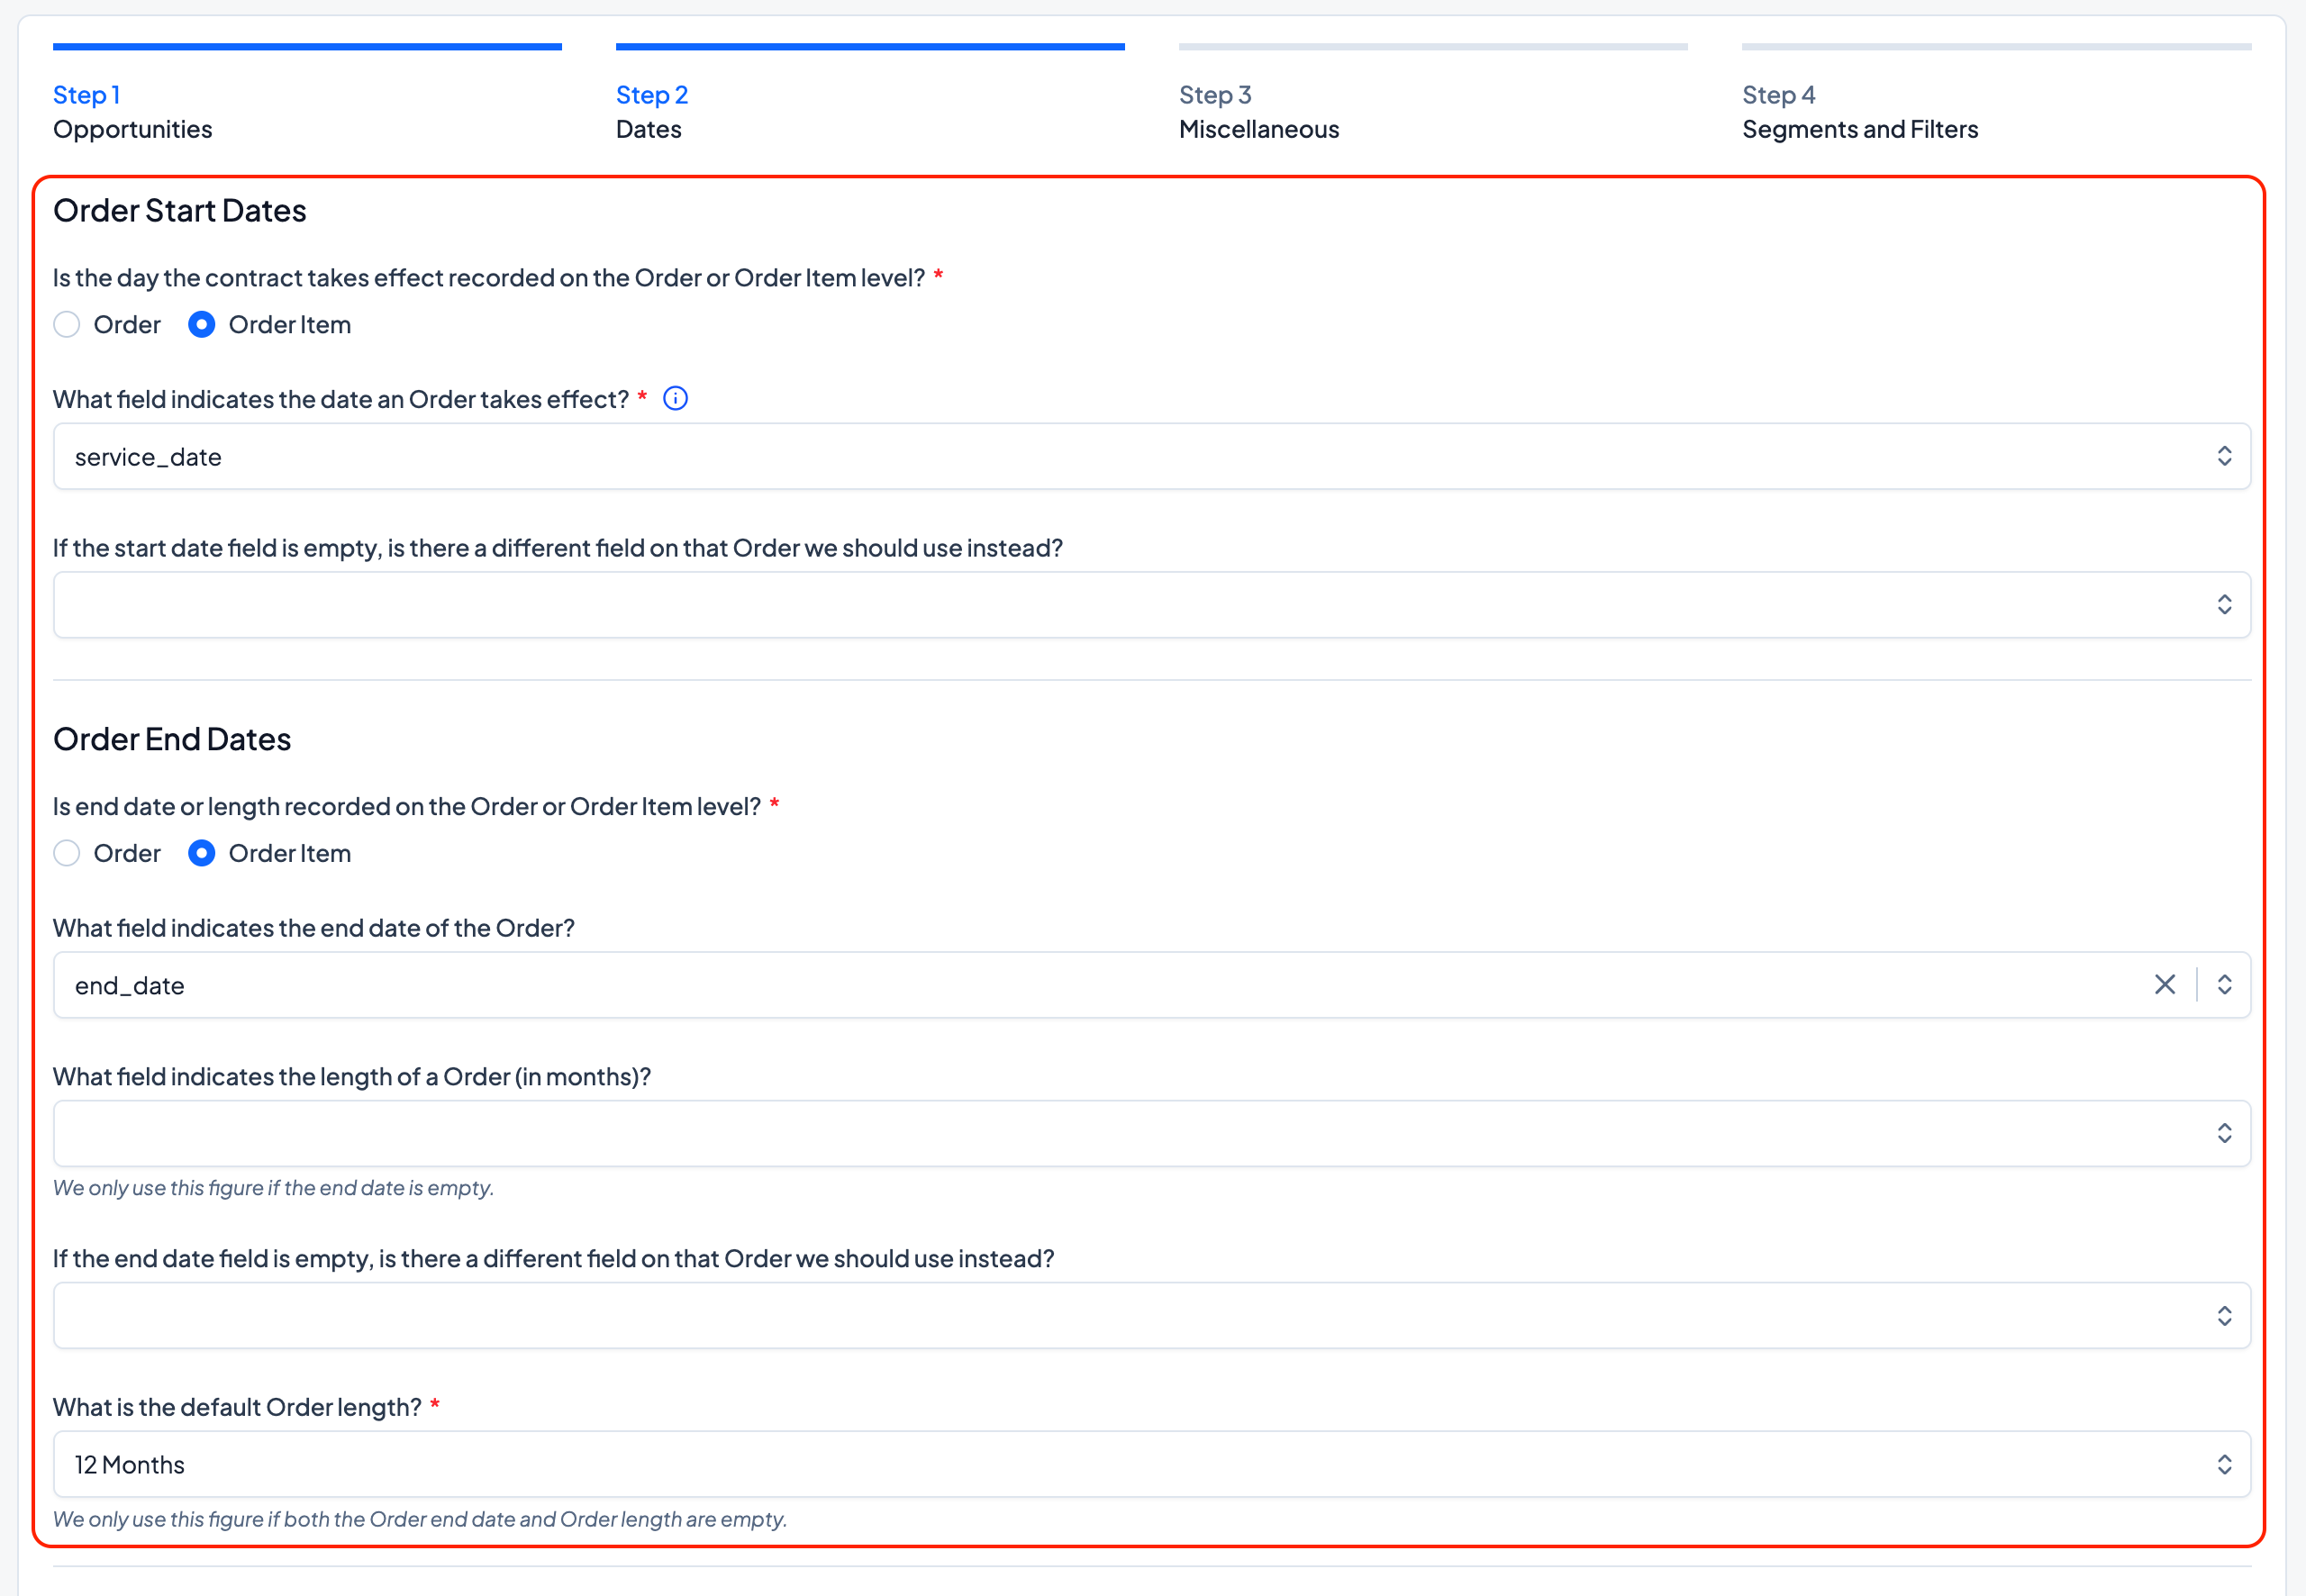
Task: Select Order Item radio under Order End Dates
Action: pyautogui.click(x=202, y=854)
